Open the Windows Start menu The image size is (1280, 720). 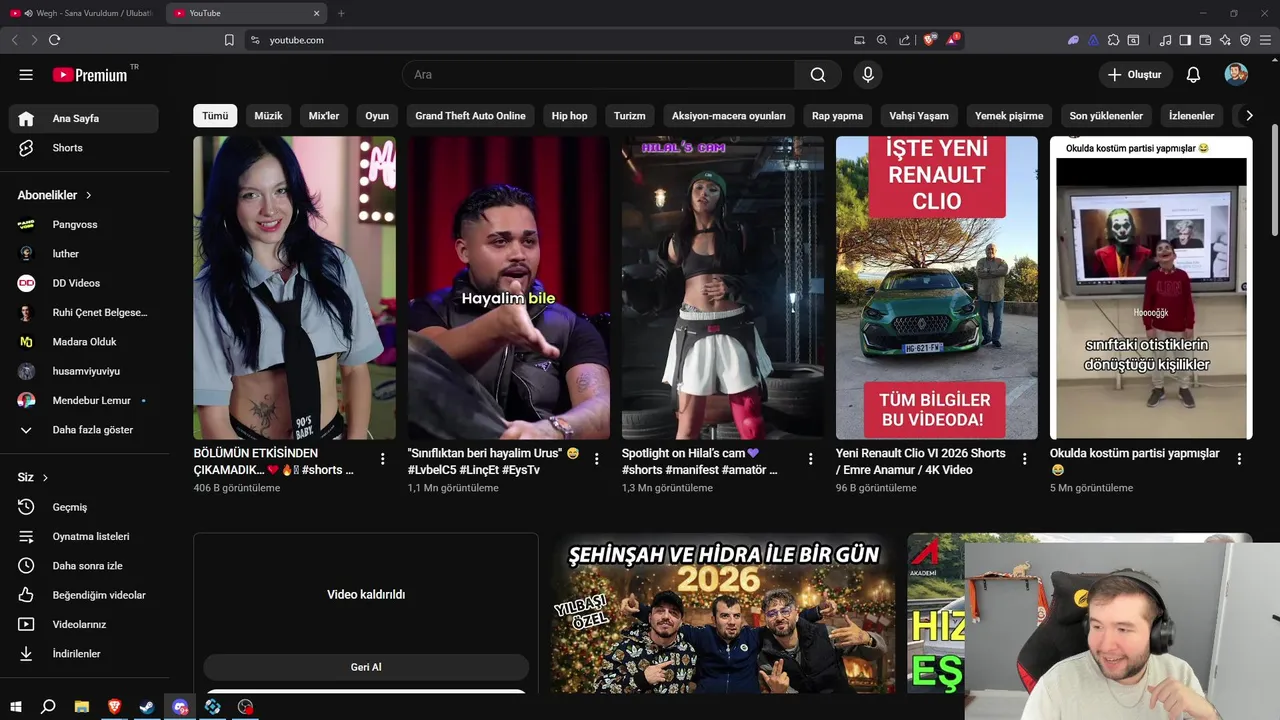[x=16, y=707]
